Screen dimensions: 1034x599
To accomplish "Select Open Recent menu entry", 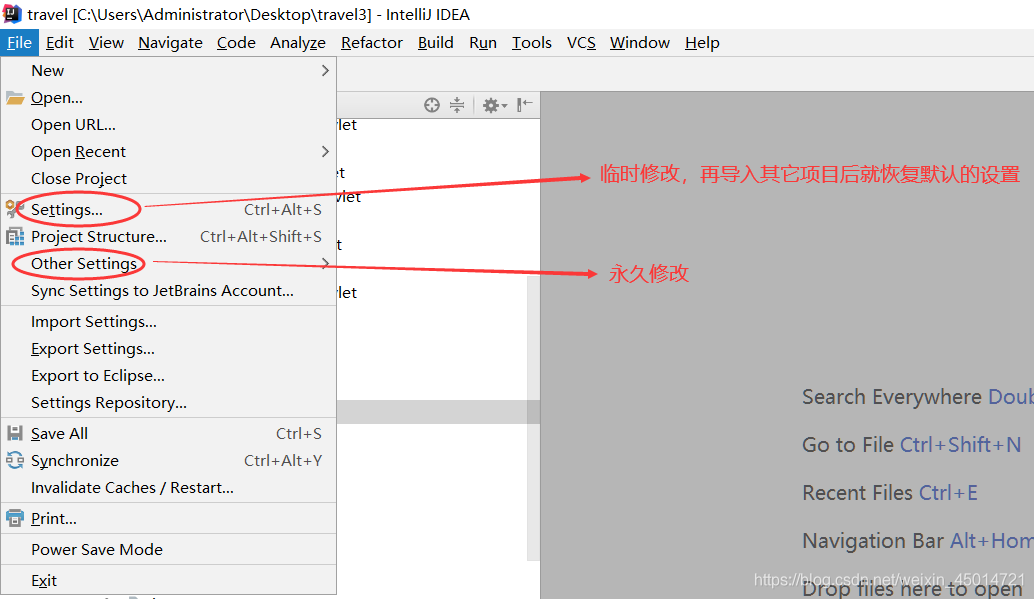I will pos(169,152).
